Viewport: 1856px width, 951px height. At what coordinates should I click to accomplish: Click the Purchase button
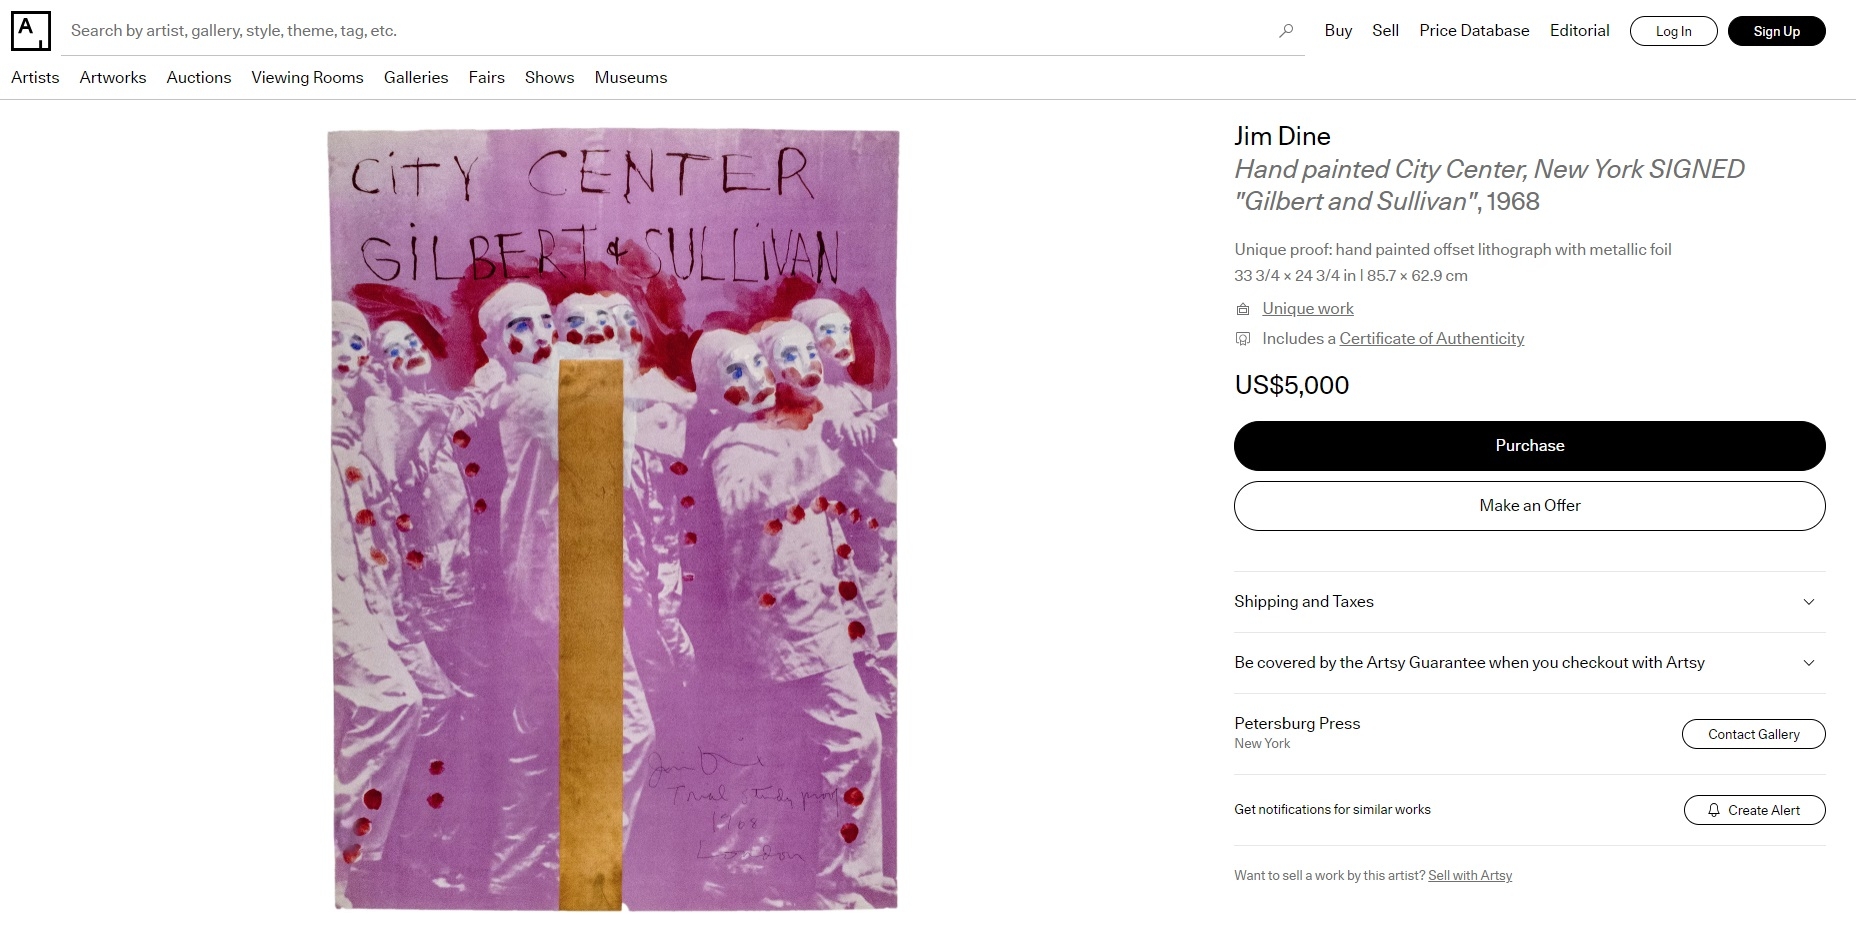1529,446
